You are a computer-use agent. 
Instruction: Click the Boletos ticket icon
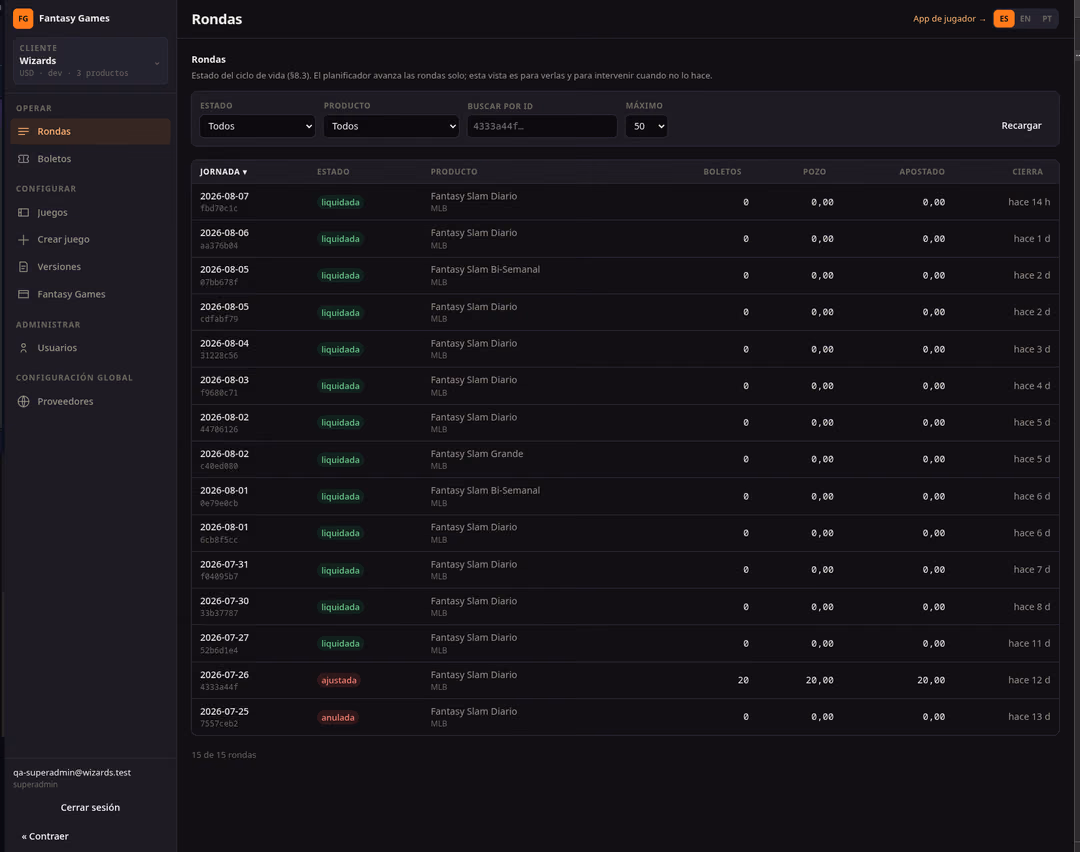point(23,159)
